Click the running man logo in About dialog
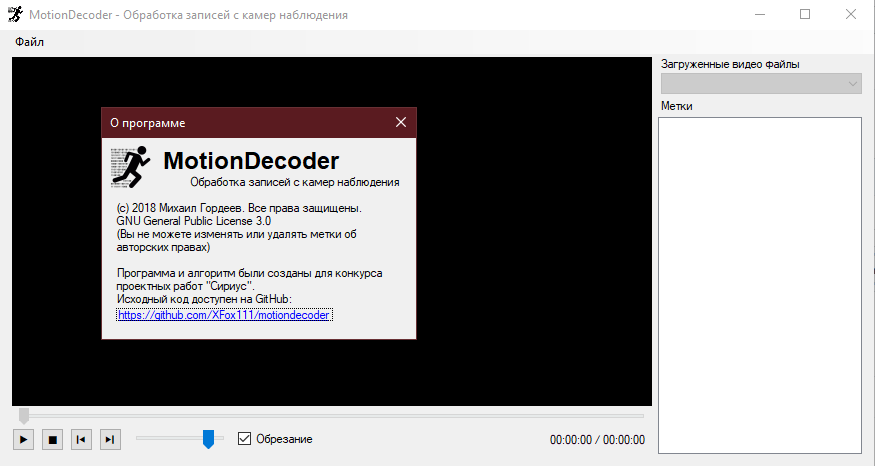Screen dimensions: 875x466 pyautogui.click(x=129, y=167)
